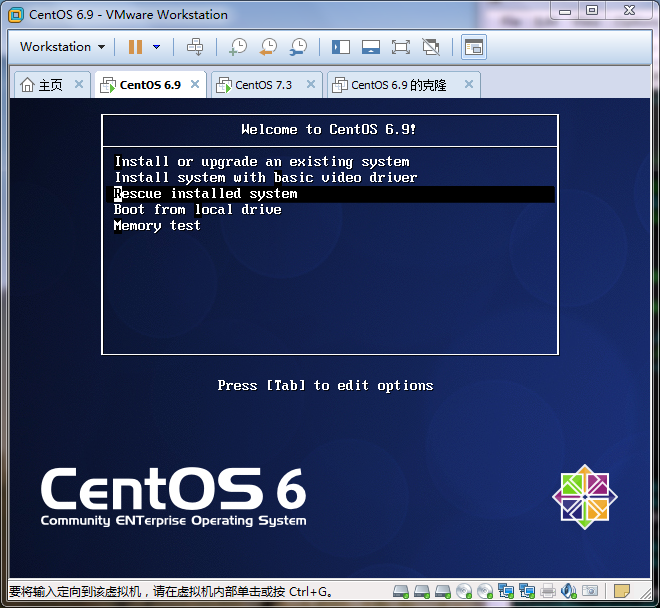Open the Workstation menu dropdown

(x=62, y=47)
